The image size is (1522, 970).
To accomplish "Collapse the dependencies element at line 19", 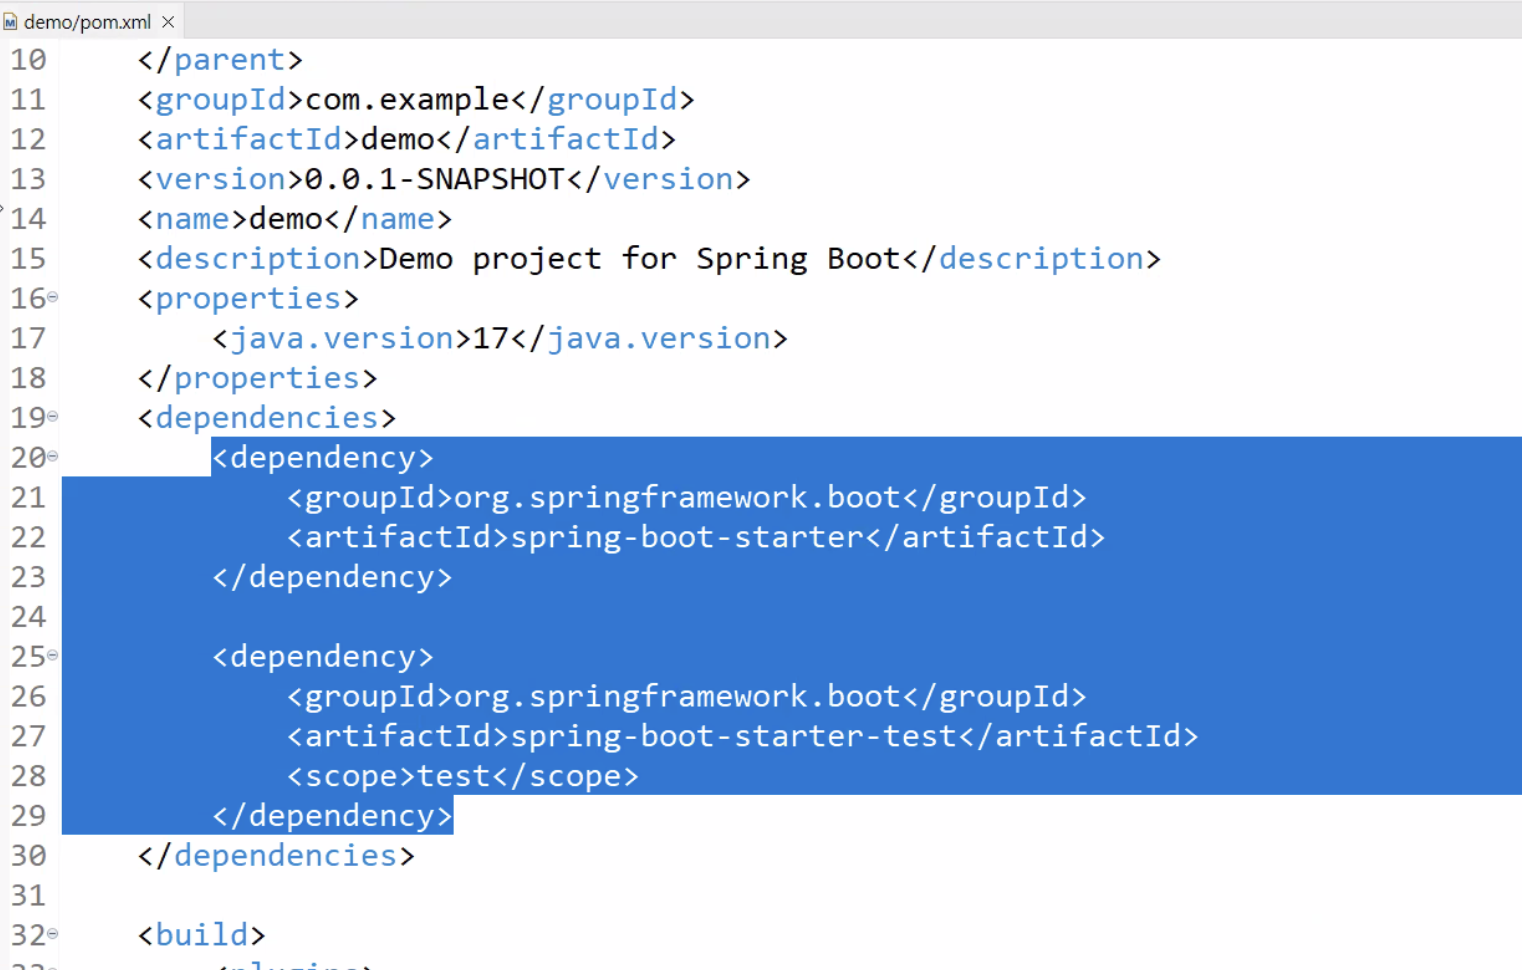I will pos(53,416).
